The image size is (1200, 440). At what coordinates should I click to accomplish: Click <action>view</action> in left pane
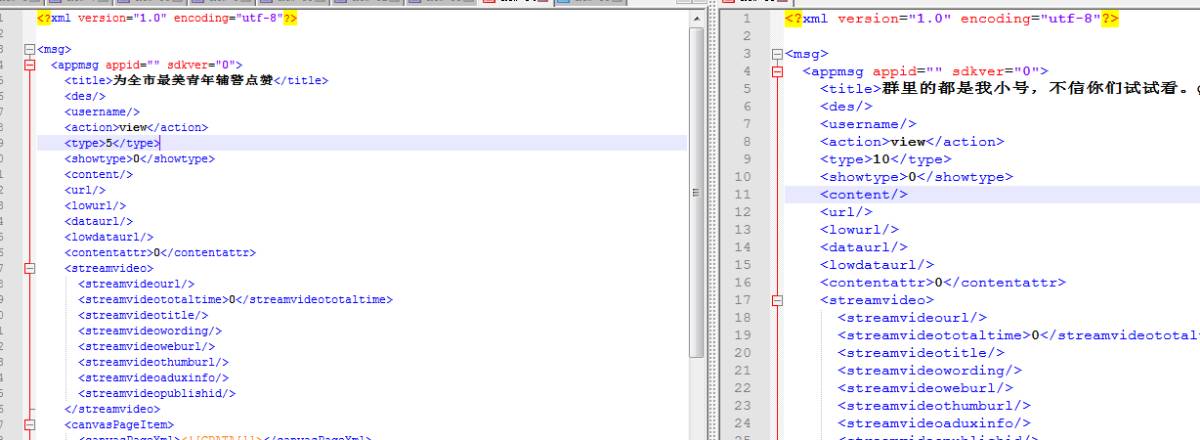coord(136,128)
